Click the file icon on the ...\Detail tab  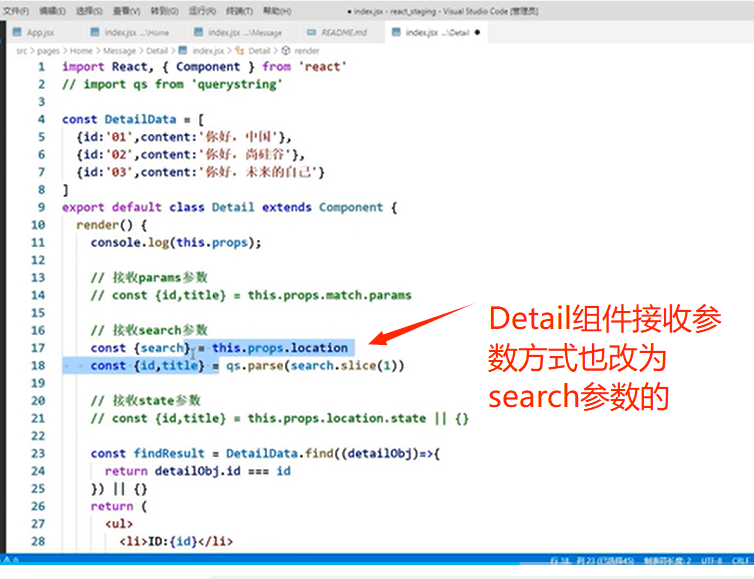[x=396, y=32]
